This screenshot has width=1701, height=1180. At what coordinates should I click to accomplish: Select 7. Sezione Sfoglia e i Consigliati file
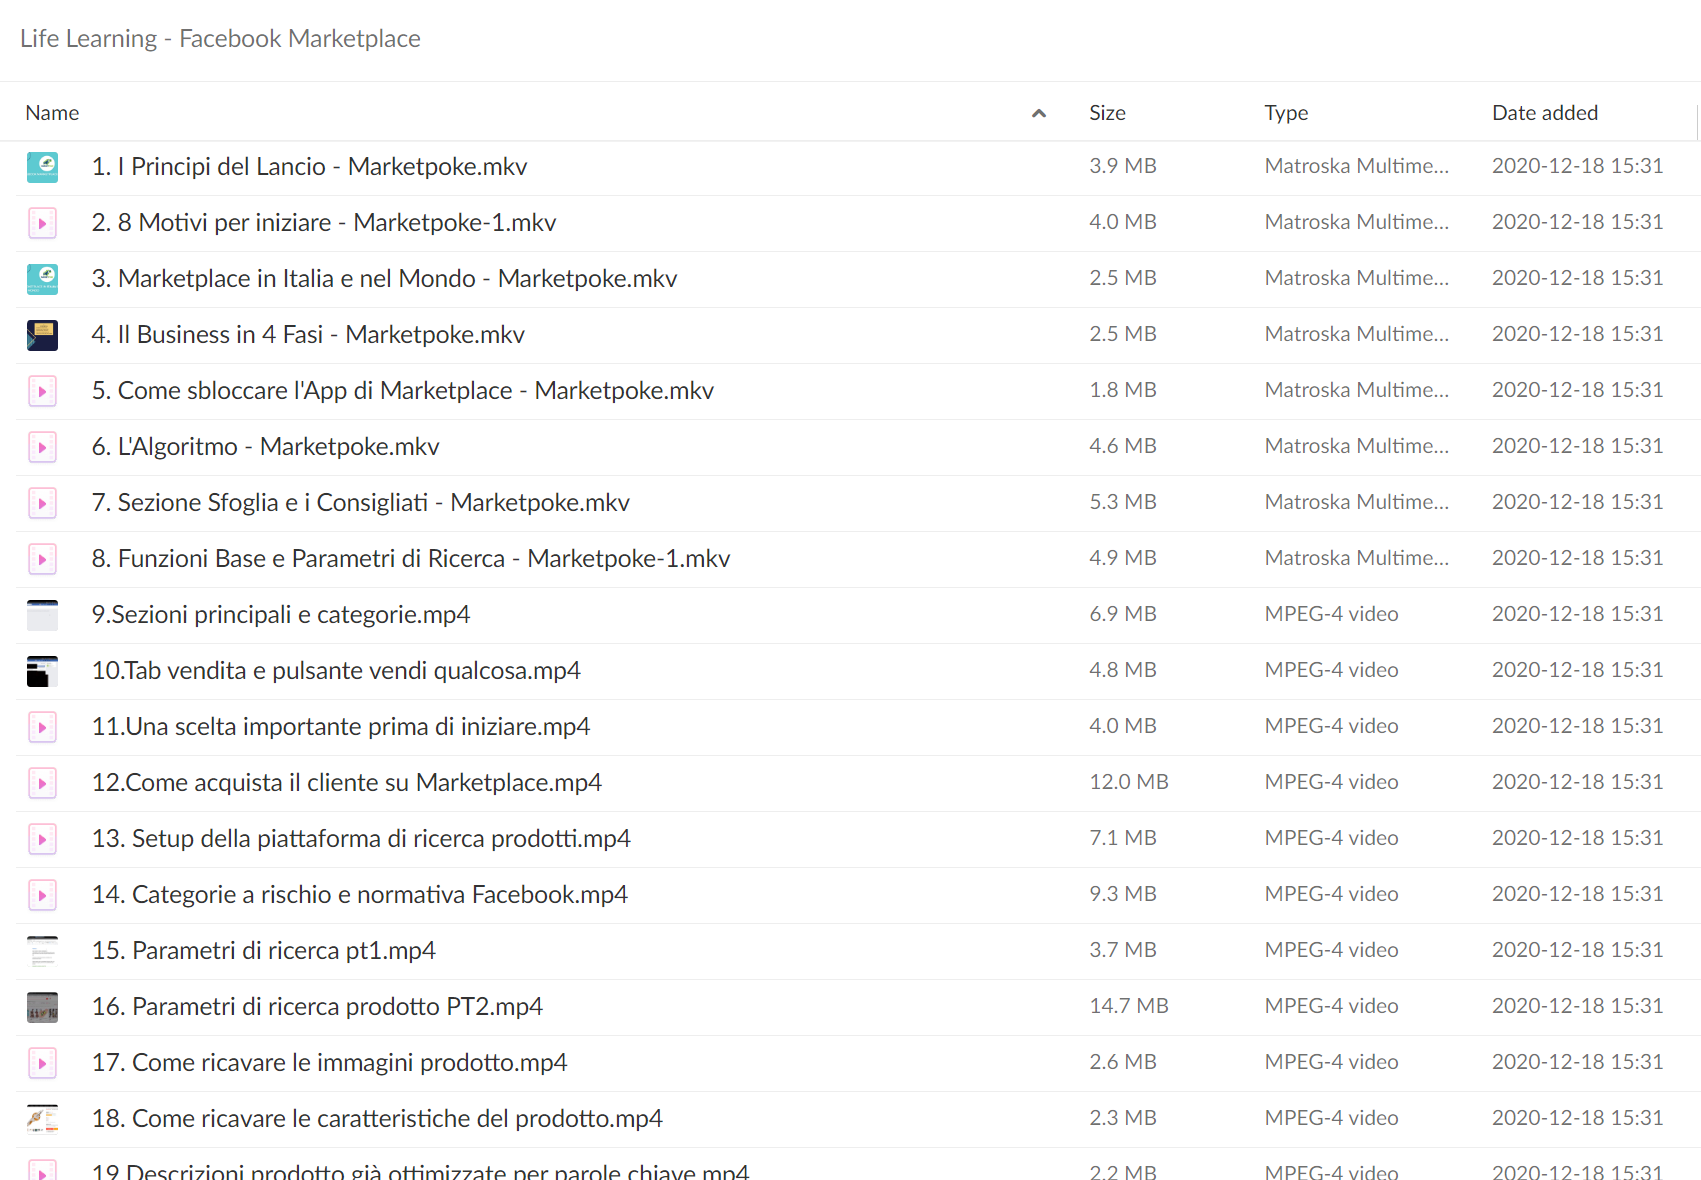click(361, 503)
